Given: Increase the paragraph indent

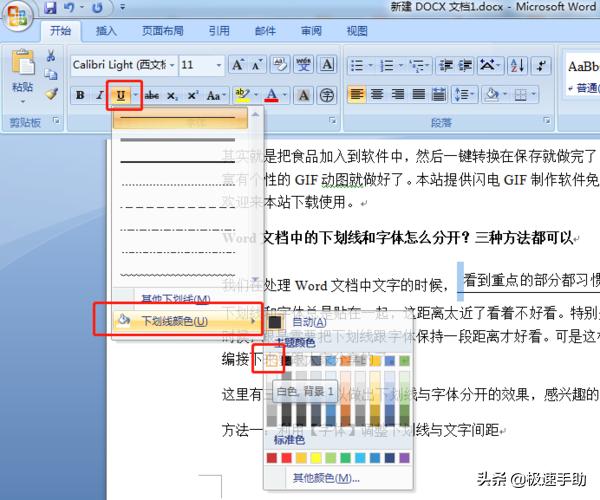Looking at the screenshot, I should click(465, 65).
